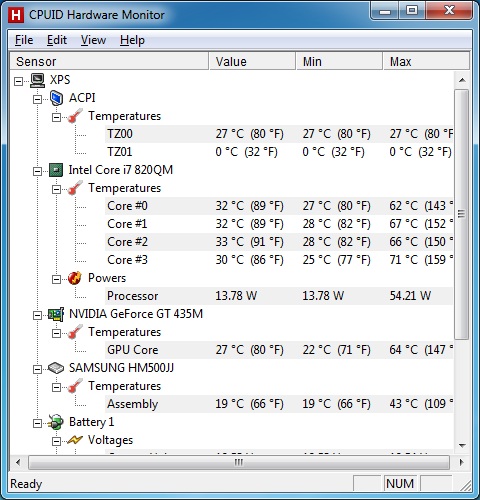Click the Value column header
This screenshot has width=480, height=500.
(252, 61)
